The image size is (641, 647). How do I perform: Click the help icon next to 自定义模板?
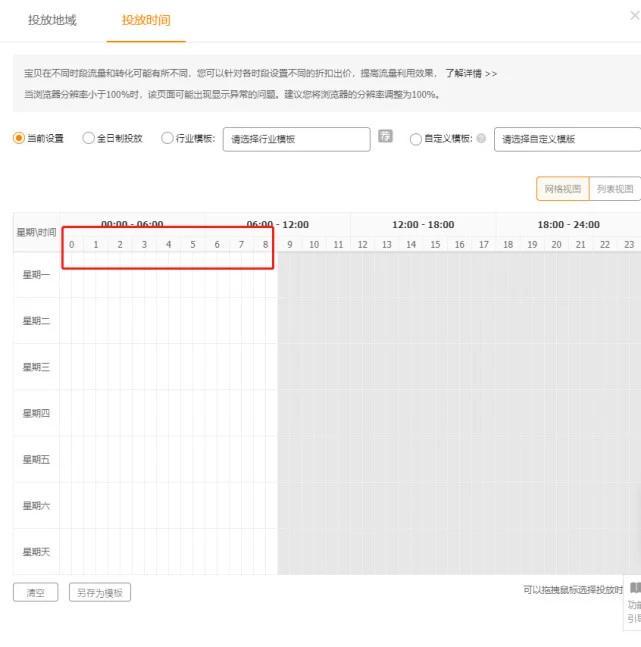point(481,139)
